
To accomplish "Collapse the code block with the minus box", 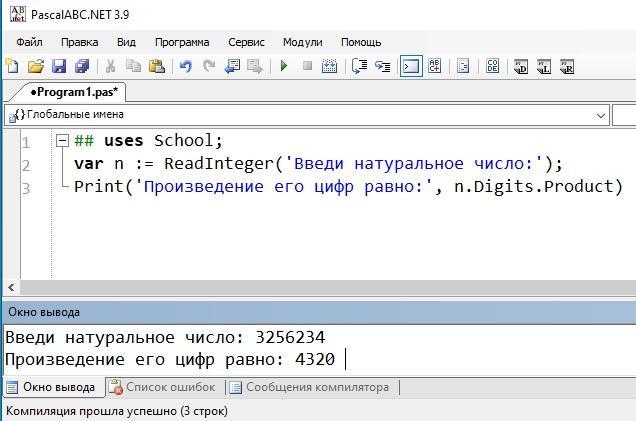I will click(62, 141).
